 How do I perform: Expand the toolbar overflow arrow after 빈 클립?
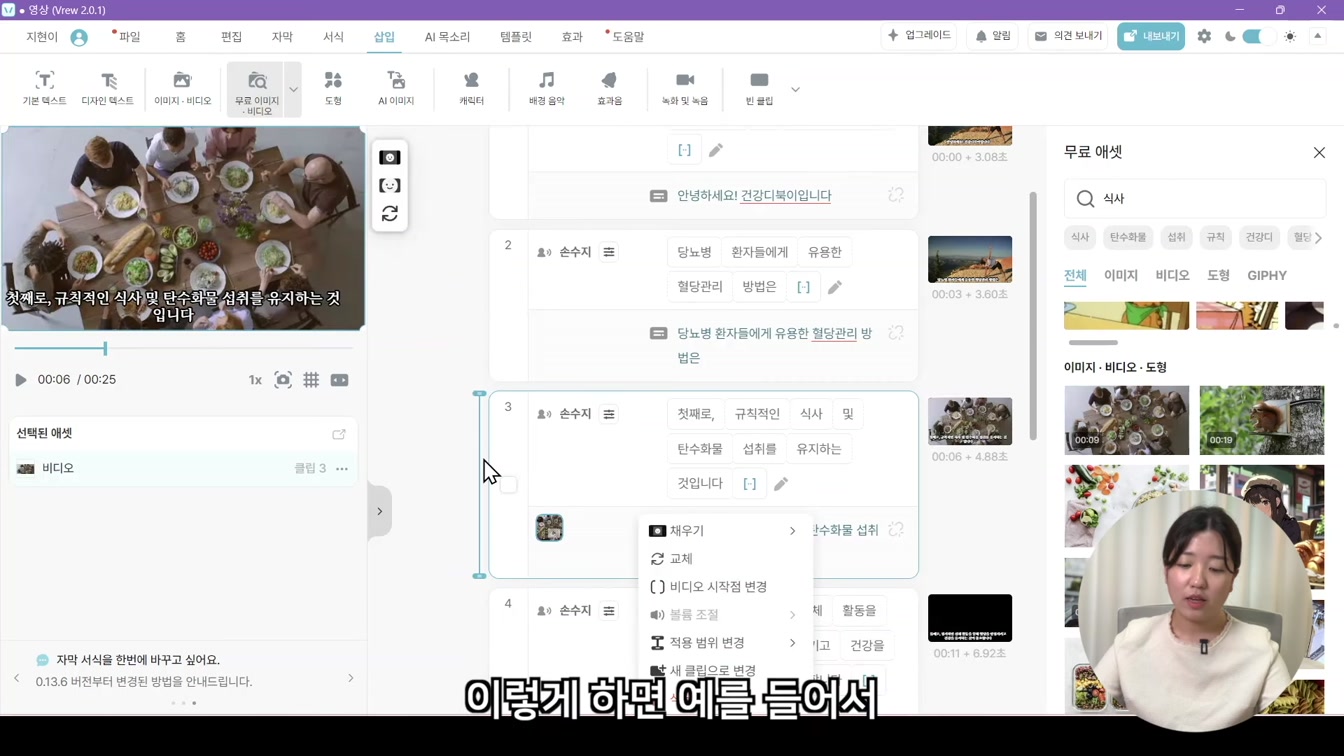click(795, 90)
